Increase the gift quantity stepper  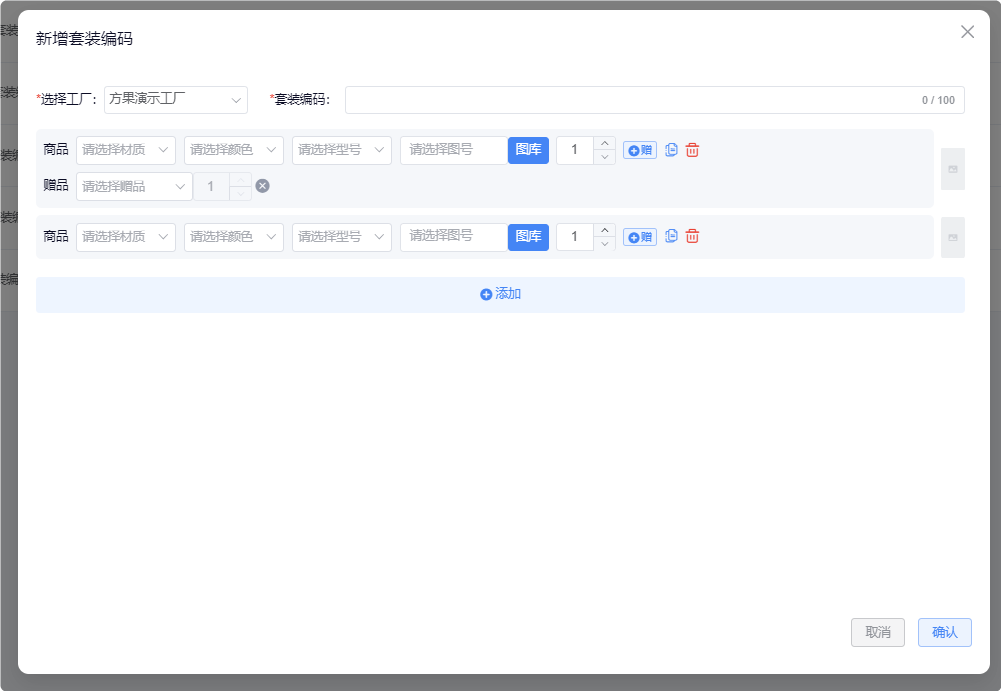tap(241, 180)
